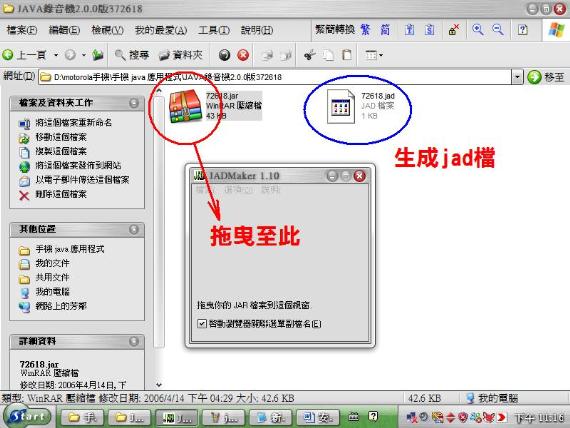Click the first folder taskbar button
570x428 pixels.
(82, 418)
